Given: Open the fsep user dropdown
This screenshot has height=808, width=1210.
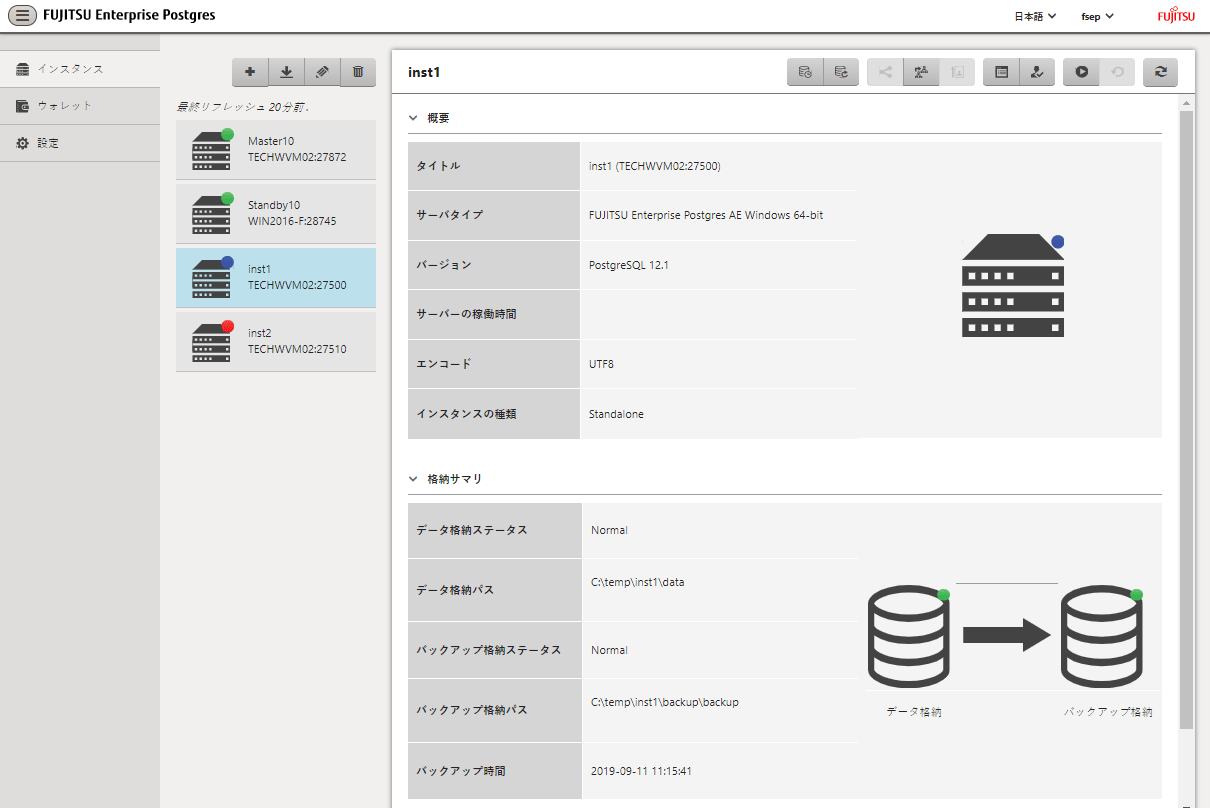Looking at the screenshot, I should click(1097, 16).
